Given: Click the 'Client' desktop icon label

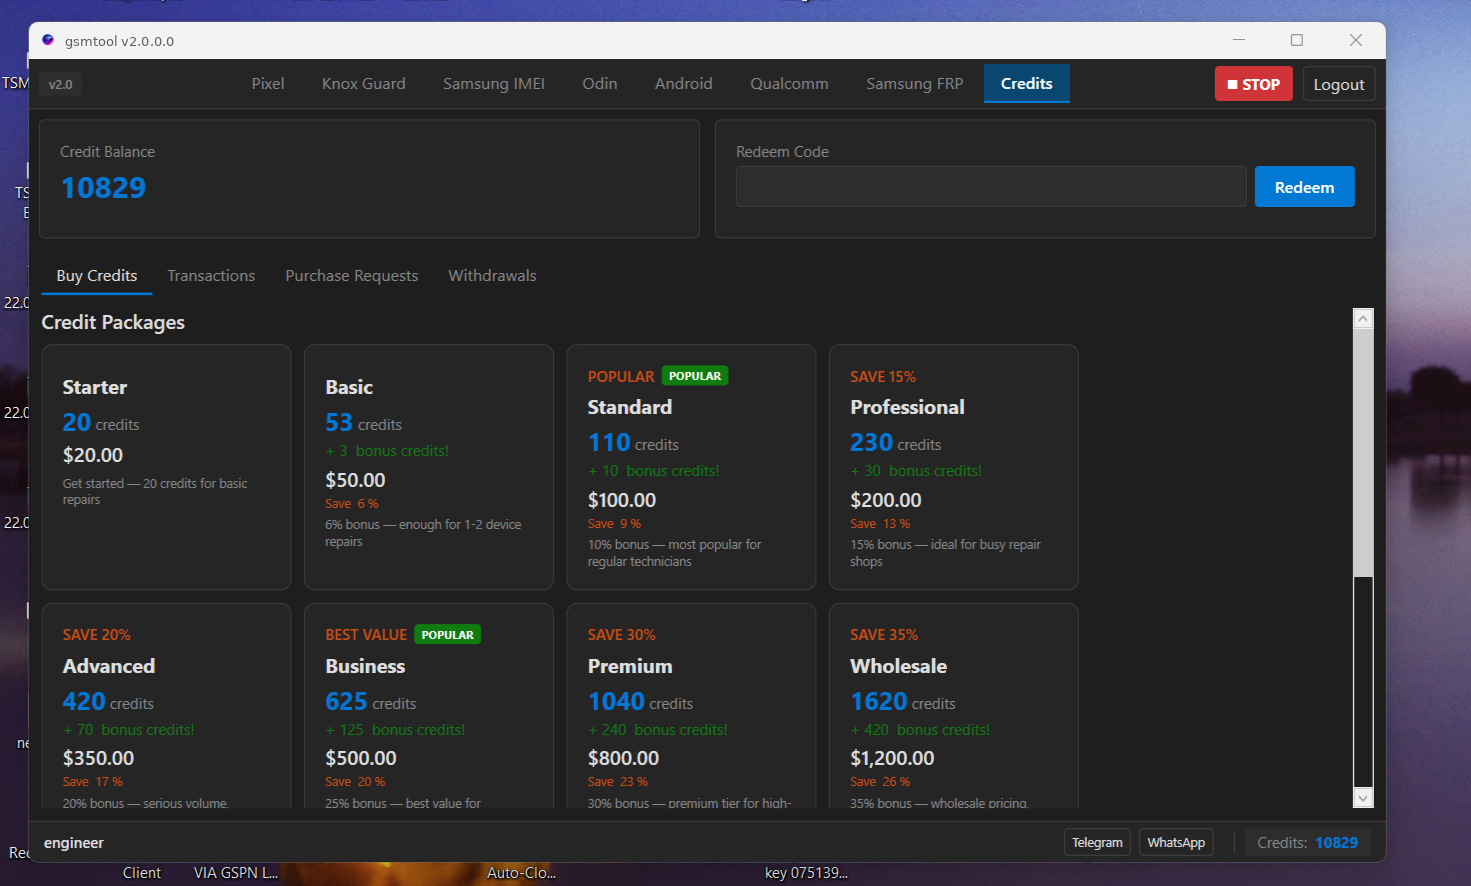Looking at the screenshot, I should pyautogui.click(x=142, y=873).
